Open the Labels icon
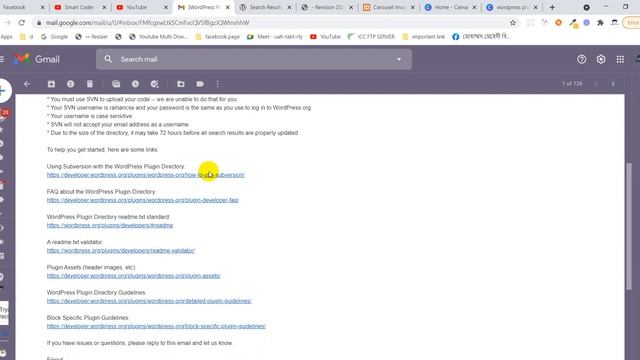This screenshot has height=360, width=640. coord(200,84)
